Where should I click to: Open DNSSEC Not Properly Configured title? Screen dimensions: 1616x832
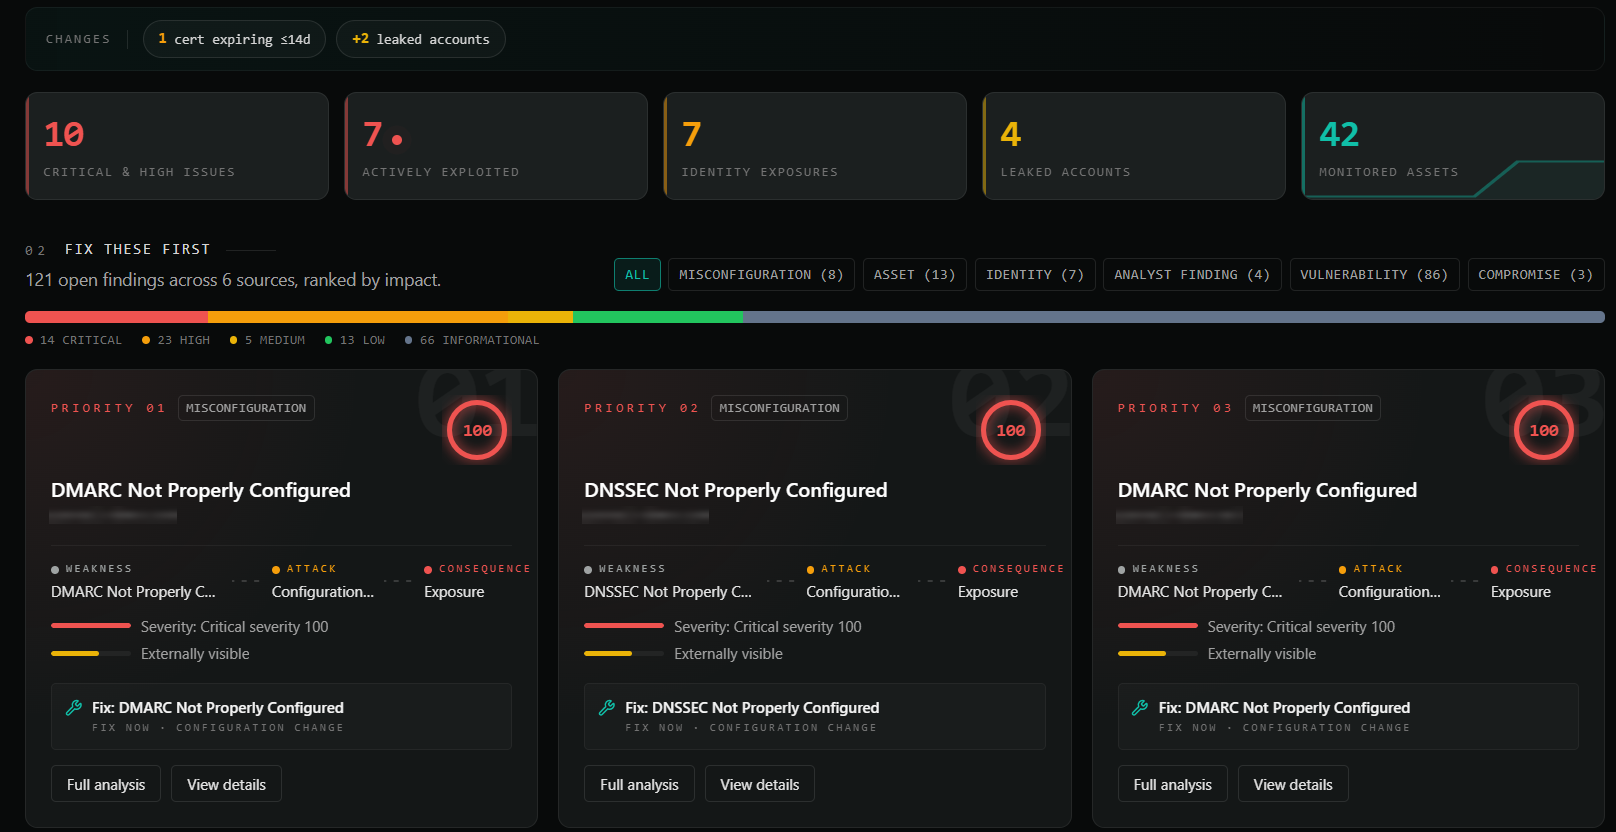point(736,490)
